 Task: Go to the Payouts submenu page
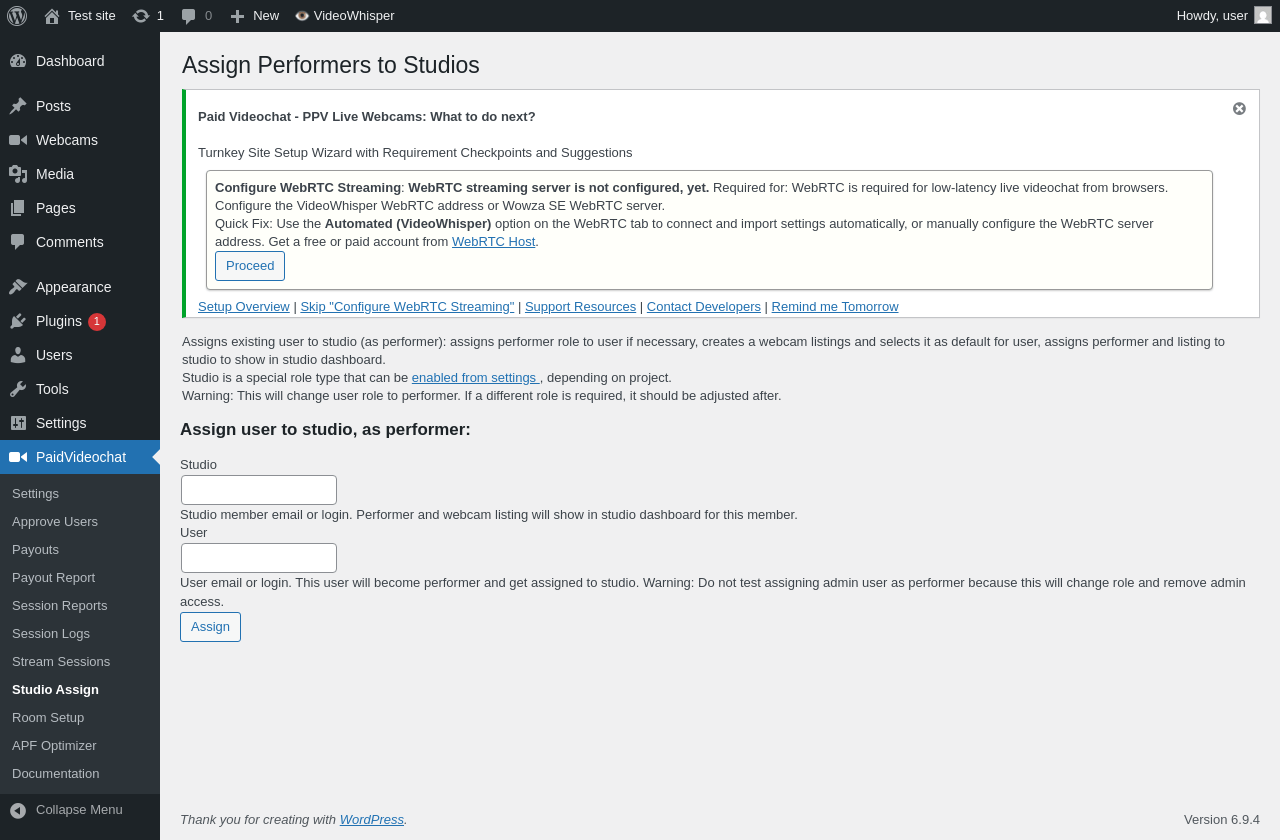point(36,550)
